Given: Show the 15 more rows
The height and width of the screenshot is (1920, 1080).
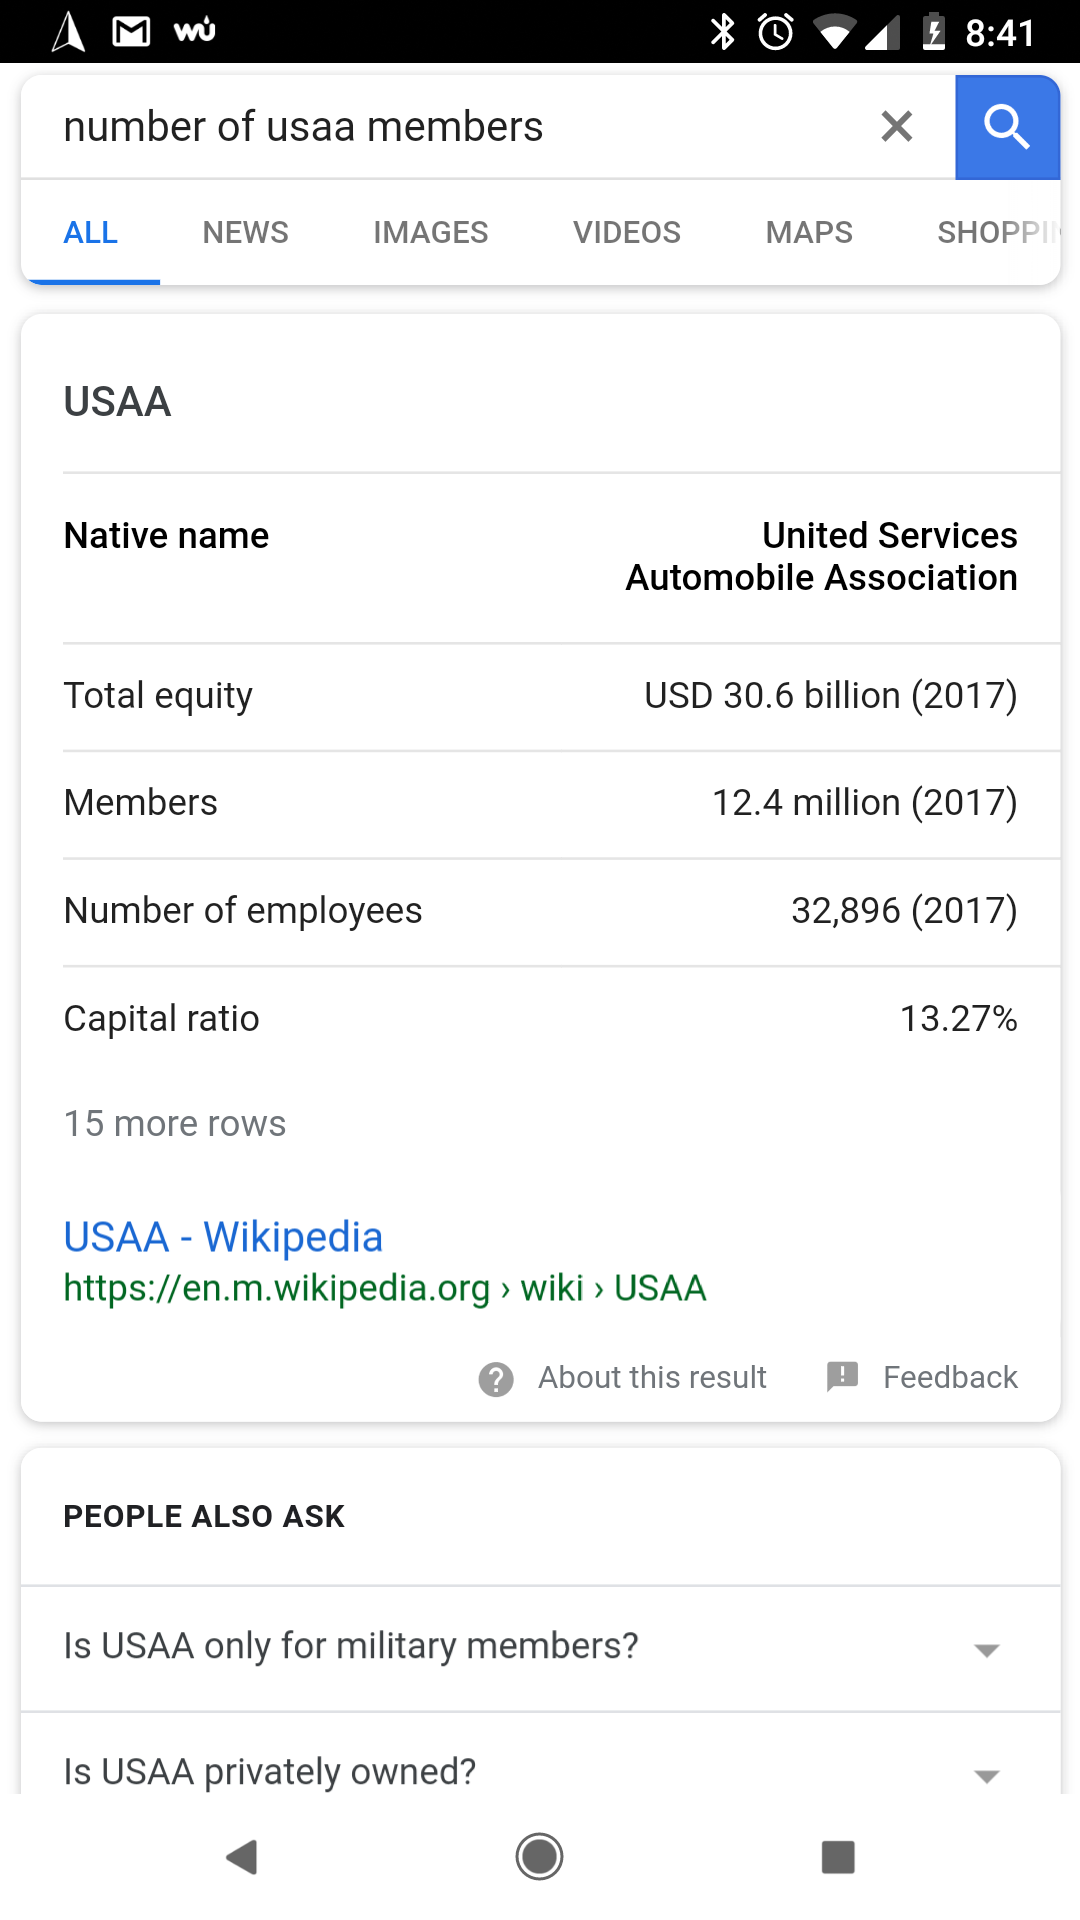Looking at the screenshot, I should pyautogui.click(x=175, y=1124).
